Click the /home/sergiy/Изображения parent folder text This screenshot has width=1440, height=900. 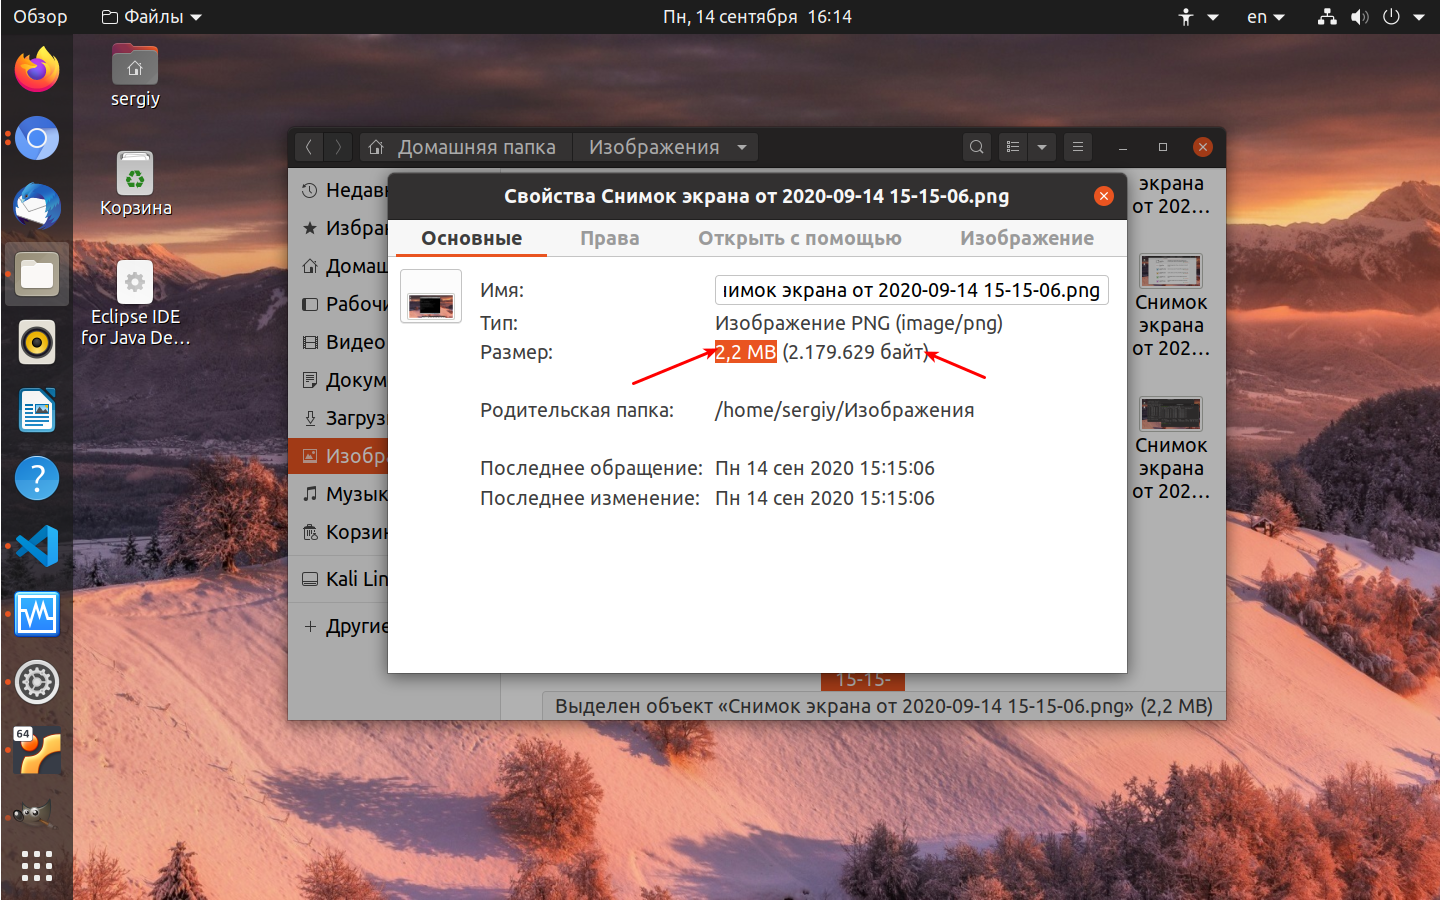pyautogui.click(x=844, y=410)
